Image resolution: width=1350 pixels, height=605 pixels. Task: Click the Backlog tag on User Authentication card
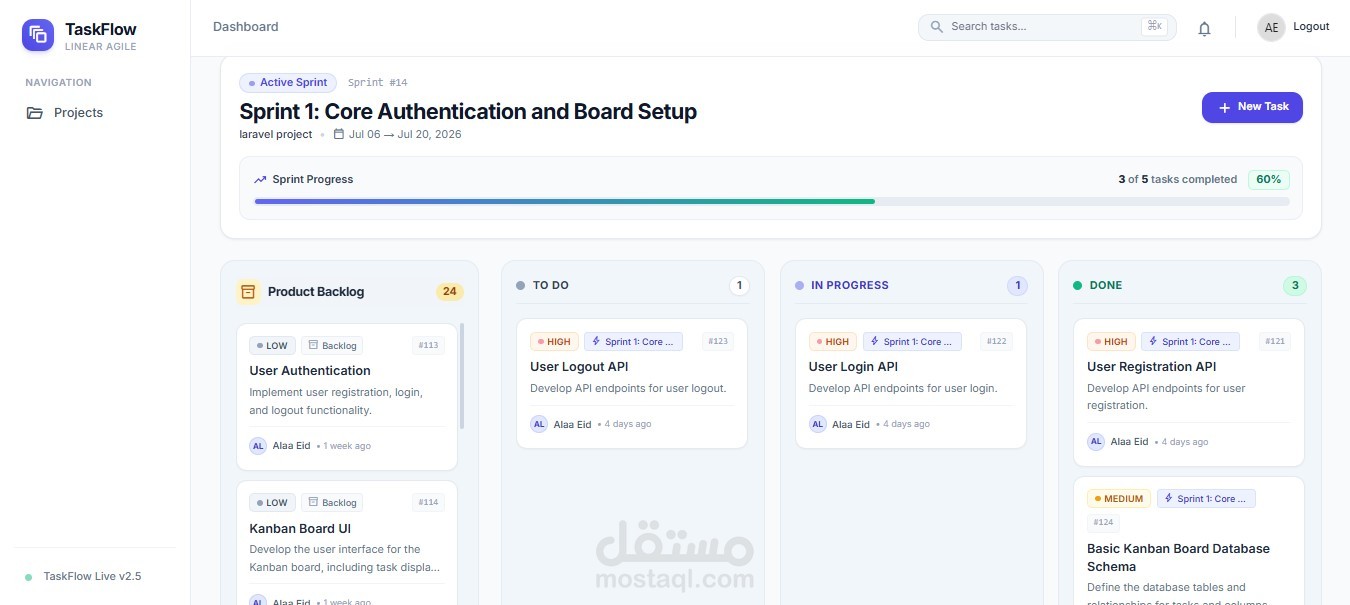point(332,346)
